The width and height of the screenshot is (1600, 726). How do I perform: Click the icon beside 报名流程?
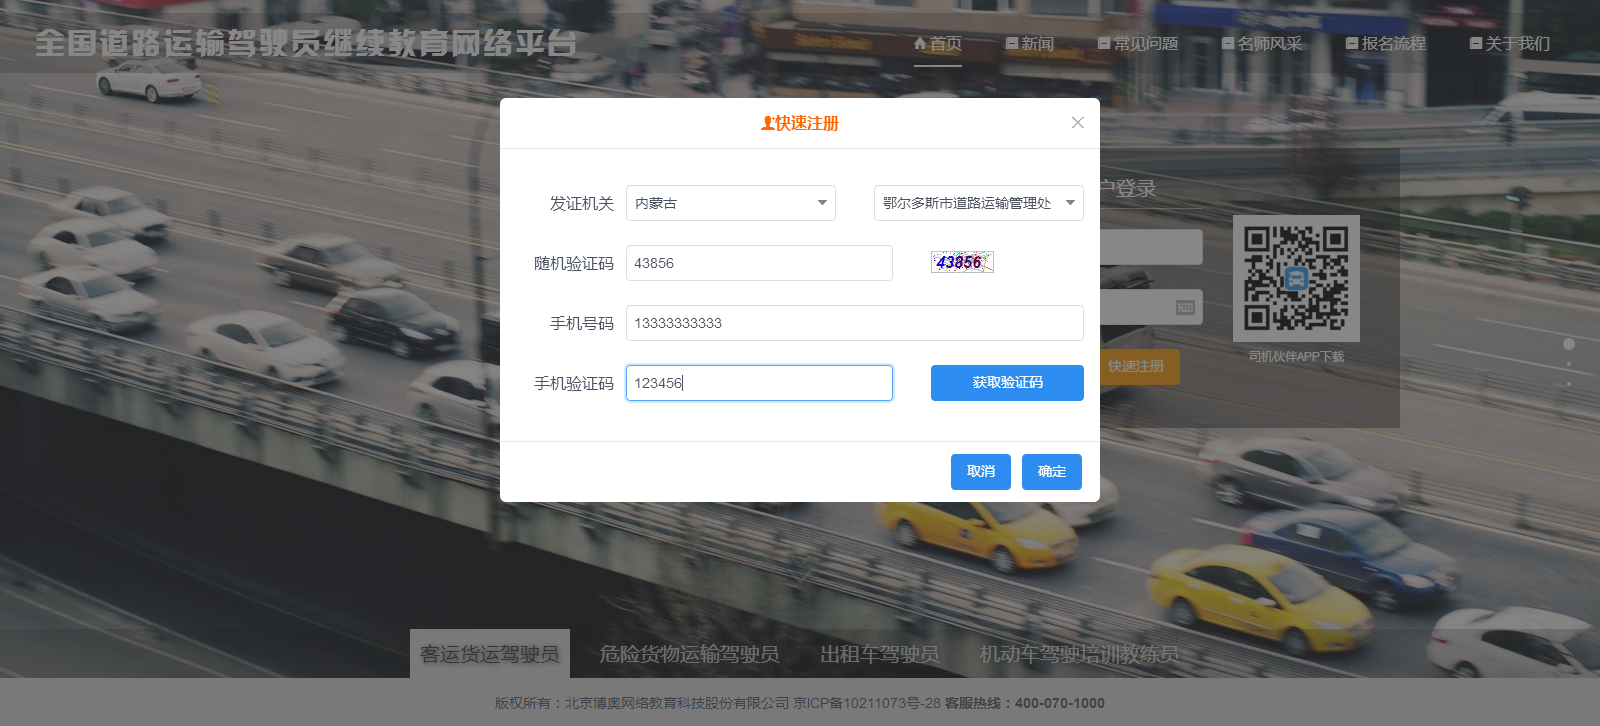click(x=1352, y=43)
